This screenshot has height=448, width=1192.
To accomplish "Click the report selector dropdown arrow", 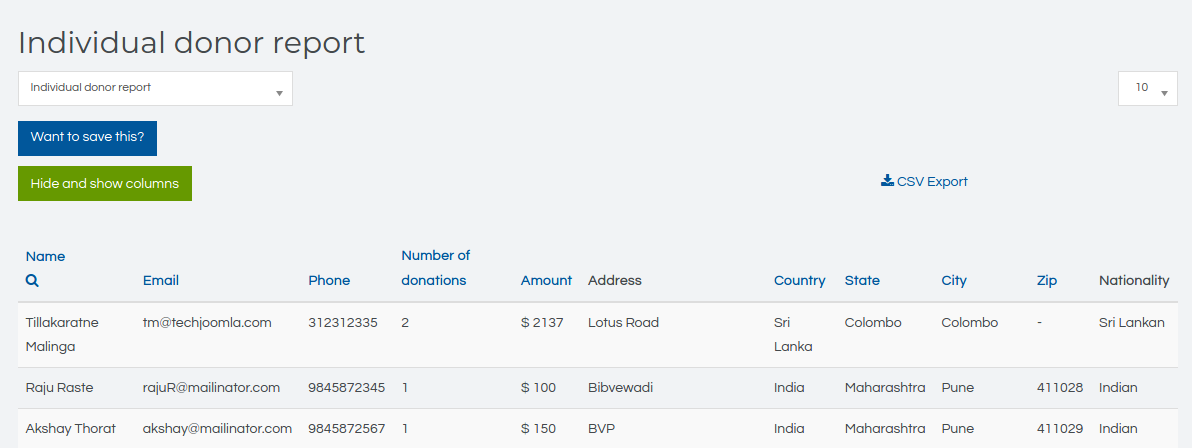I will point(280,93).
